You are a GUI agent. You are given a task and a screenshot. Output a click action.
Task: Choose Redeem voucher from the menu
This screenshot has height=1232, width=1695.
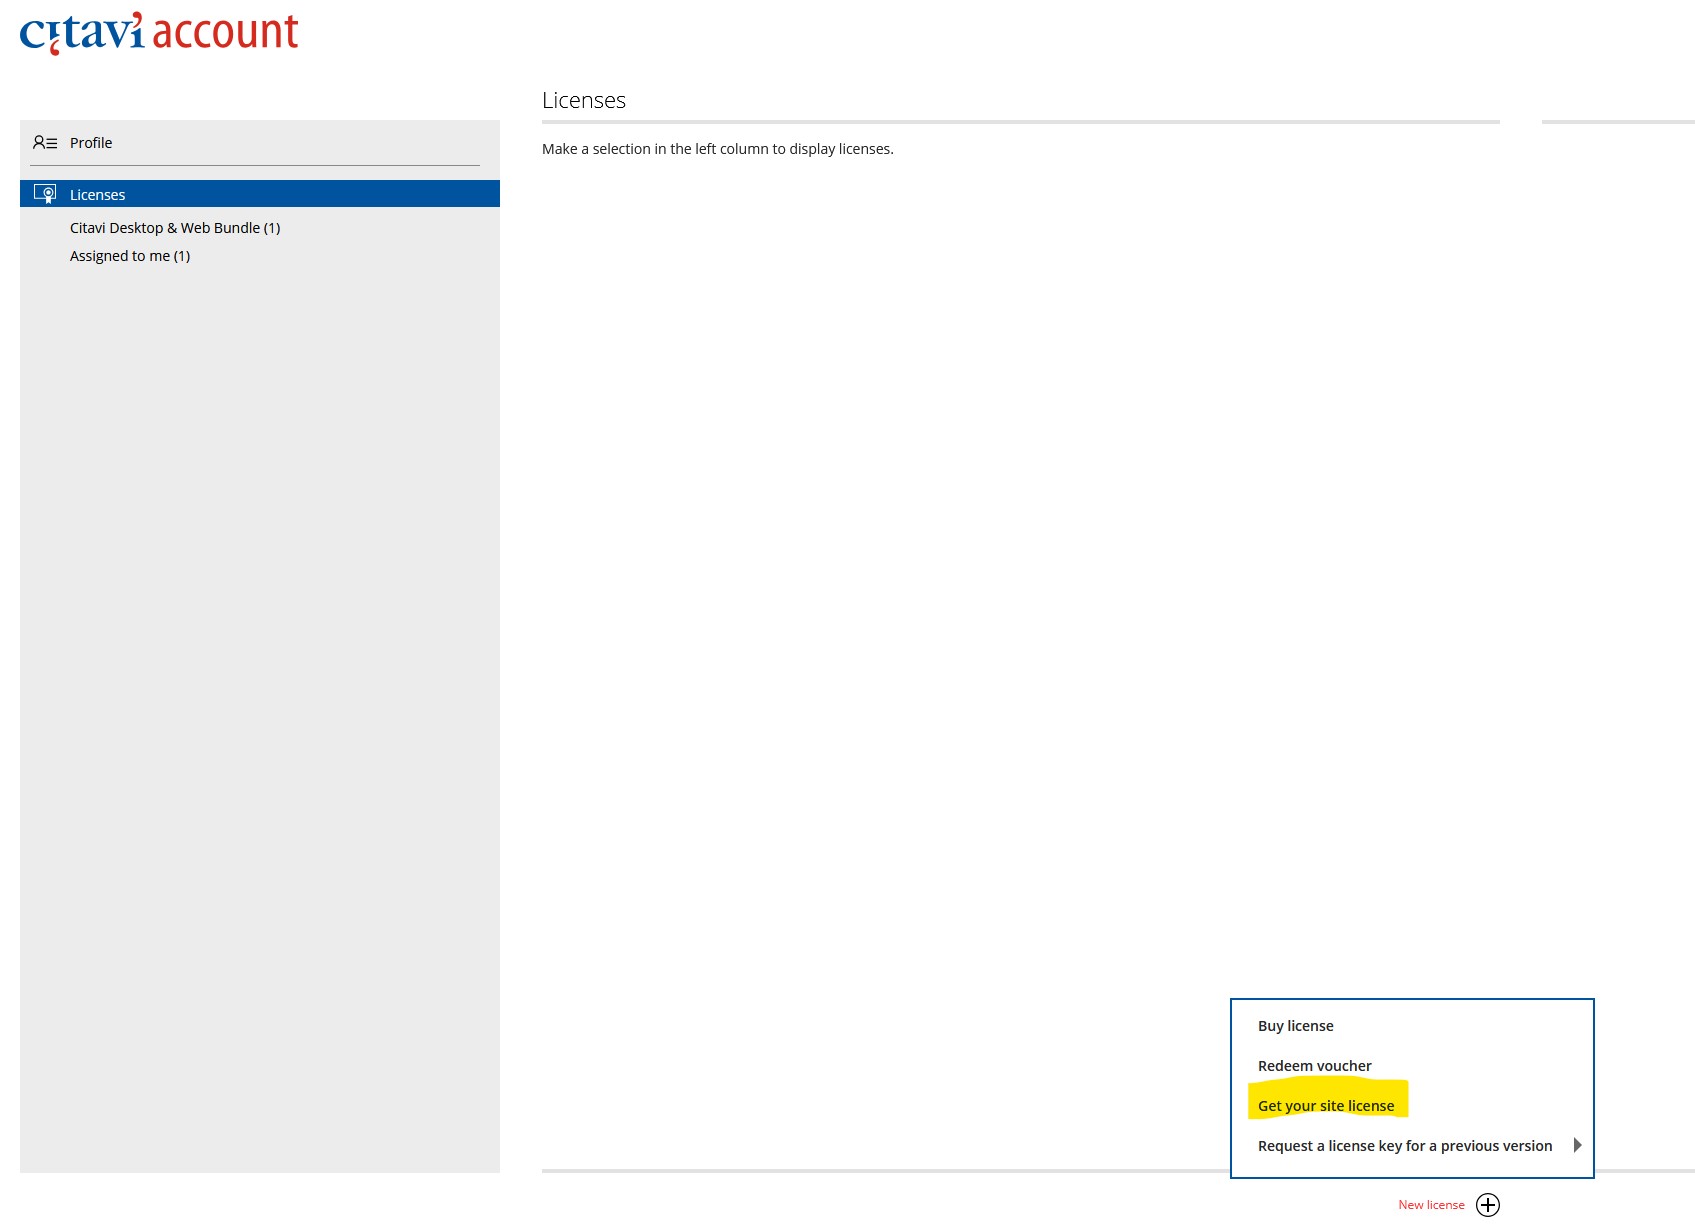coord(1315,1066)
